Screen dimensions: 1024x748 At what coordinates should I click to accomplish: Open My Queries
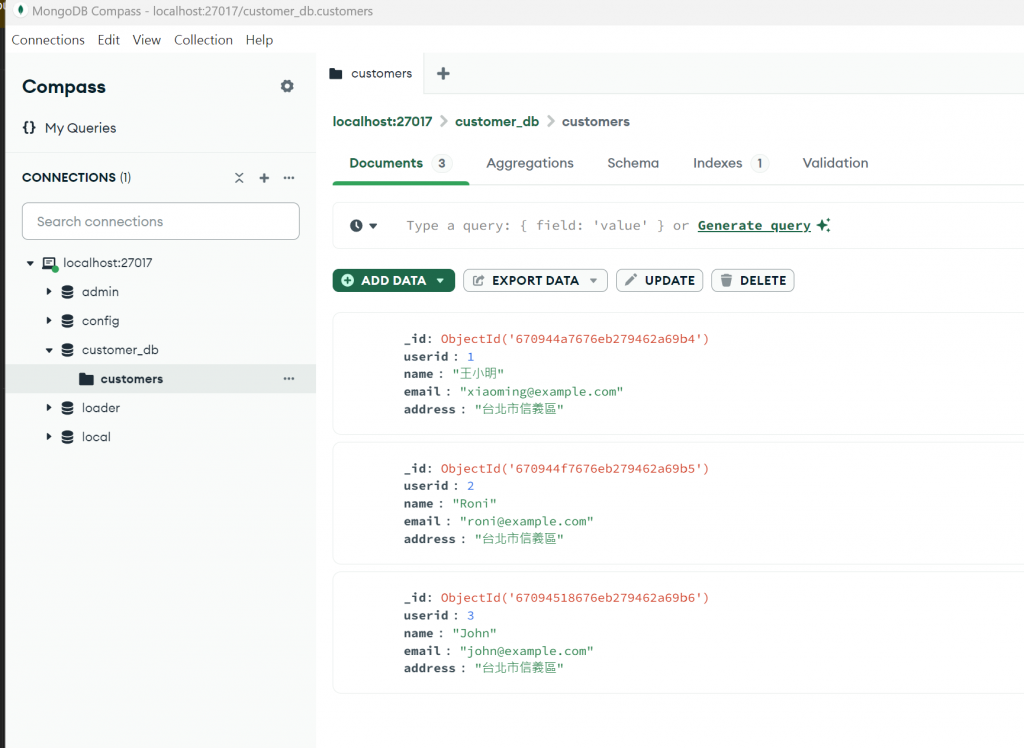pos(80,128)
